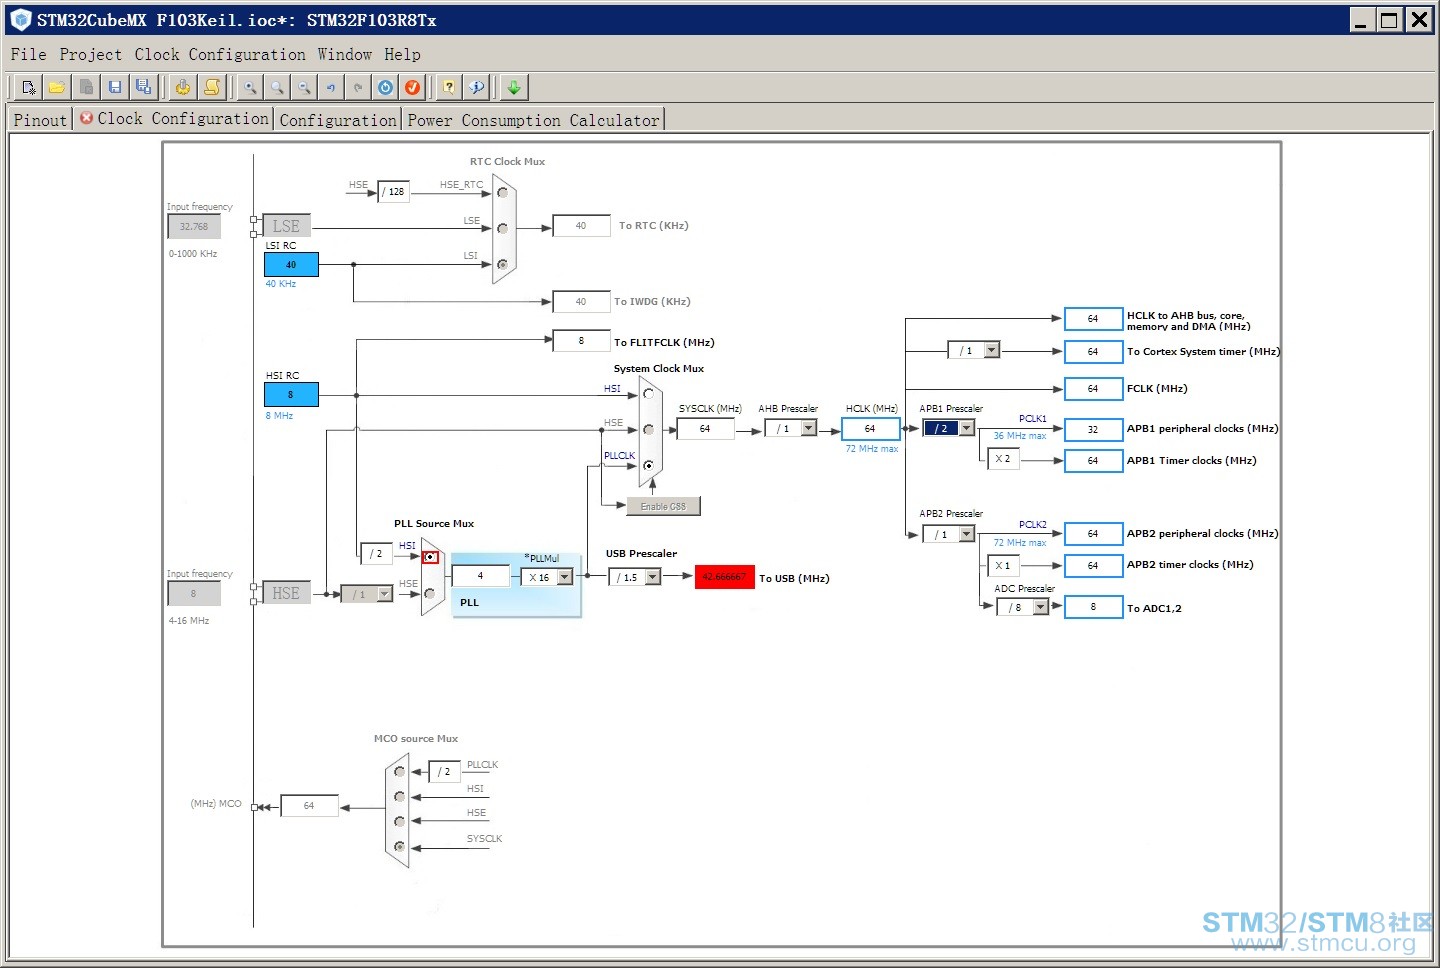The image size is (1440, 968).
Task: Open the Help menu
Action: (402, 54)
